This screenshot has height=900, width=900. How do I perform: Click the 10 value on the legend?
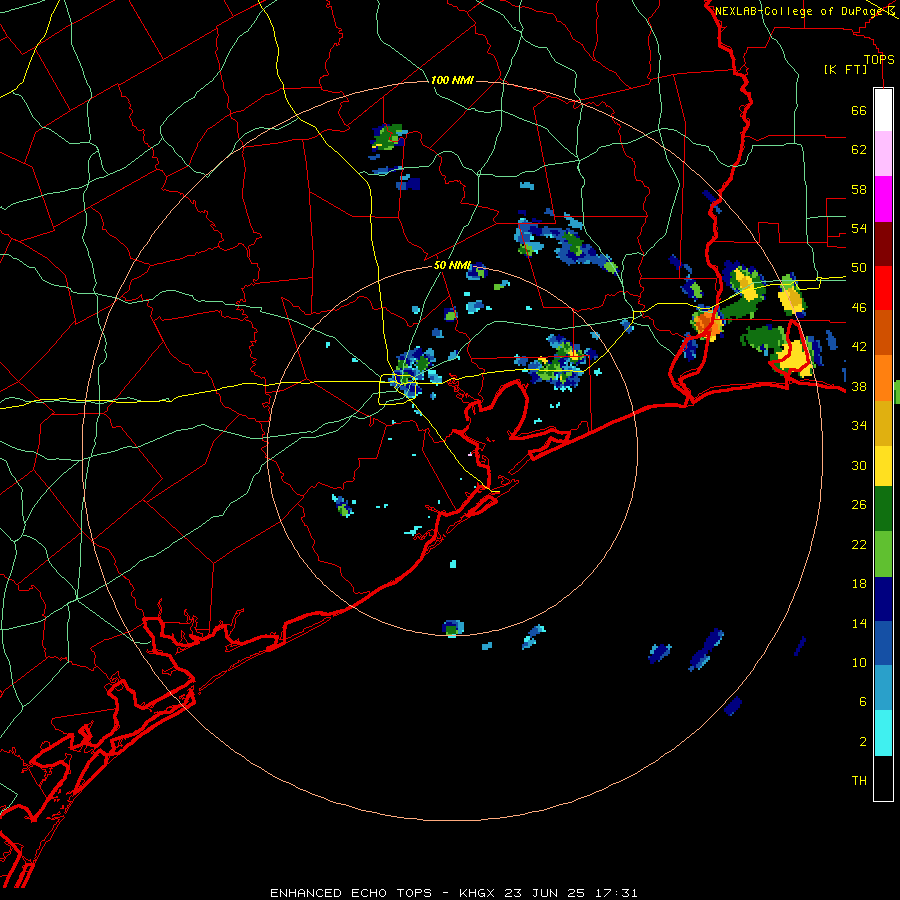(x=859, y=662)
